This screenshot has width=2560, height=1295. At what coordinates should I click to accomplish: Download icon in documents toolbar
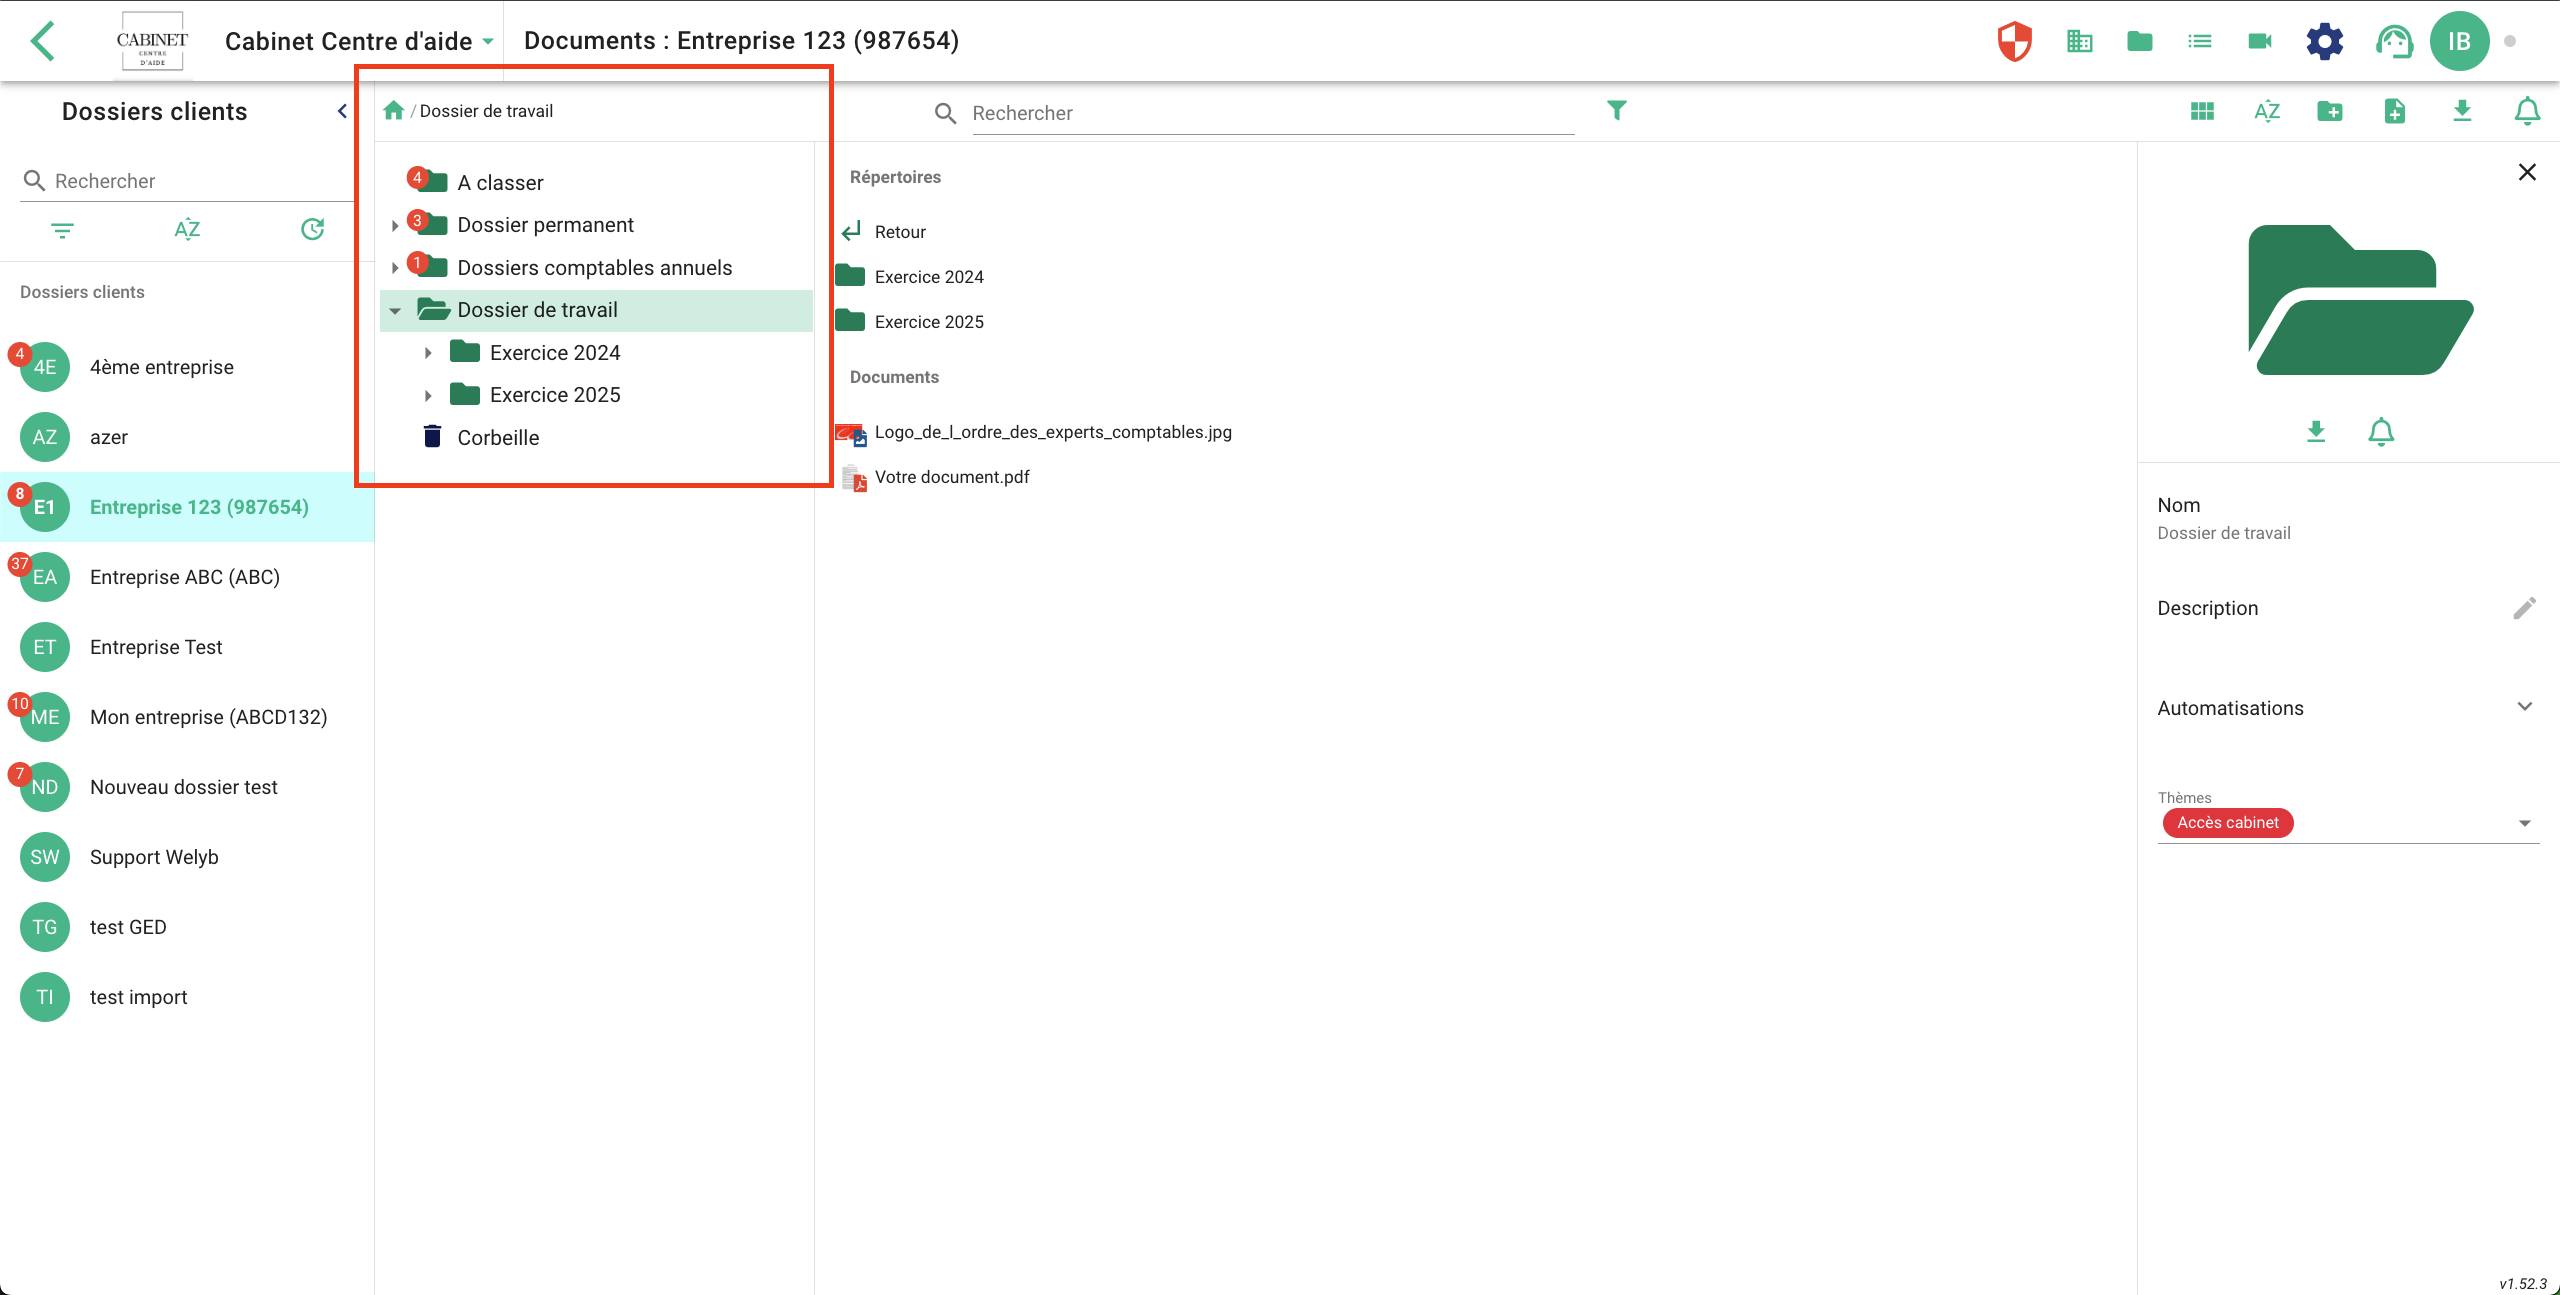point(2462,111)
